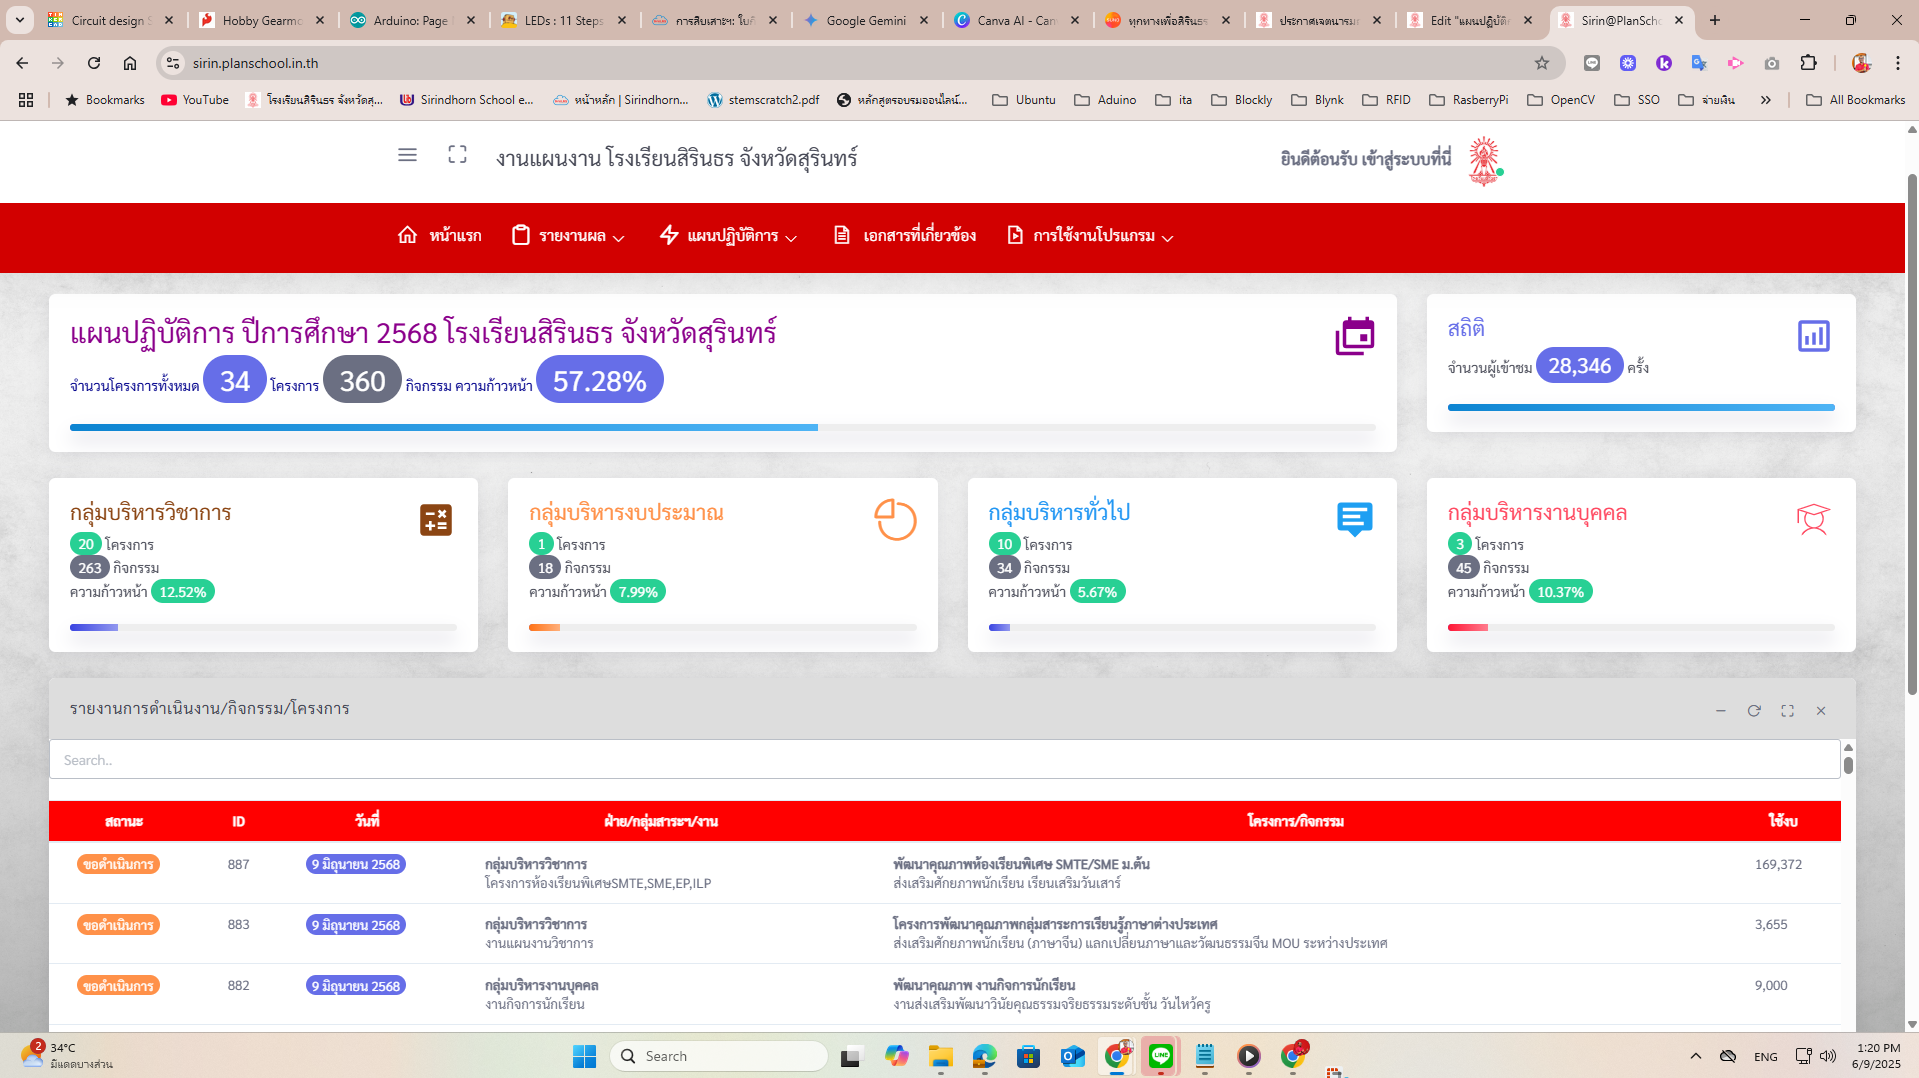This screenshot has width=1919, height=1078.
Task: Click the hamburger menu icon in header
Action: 407,155
